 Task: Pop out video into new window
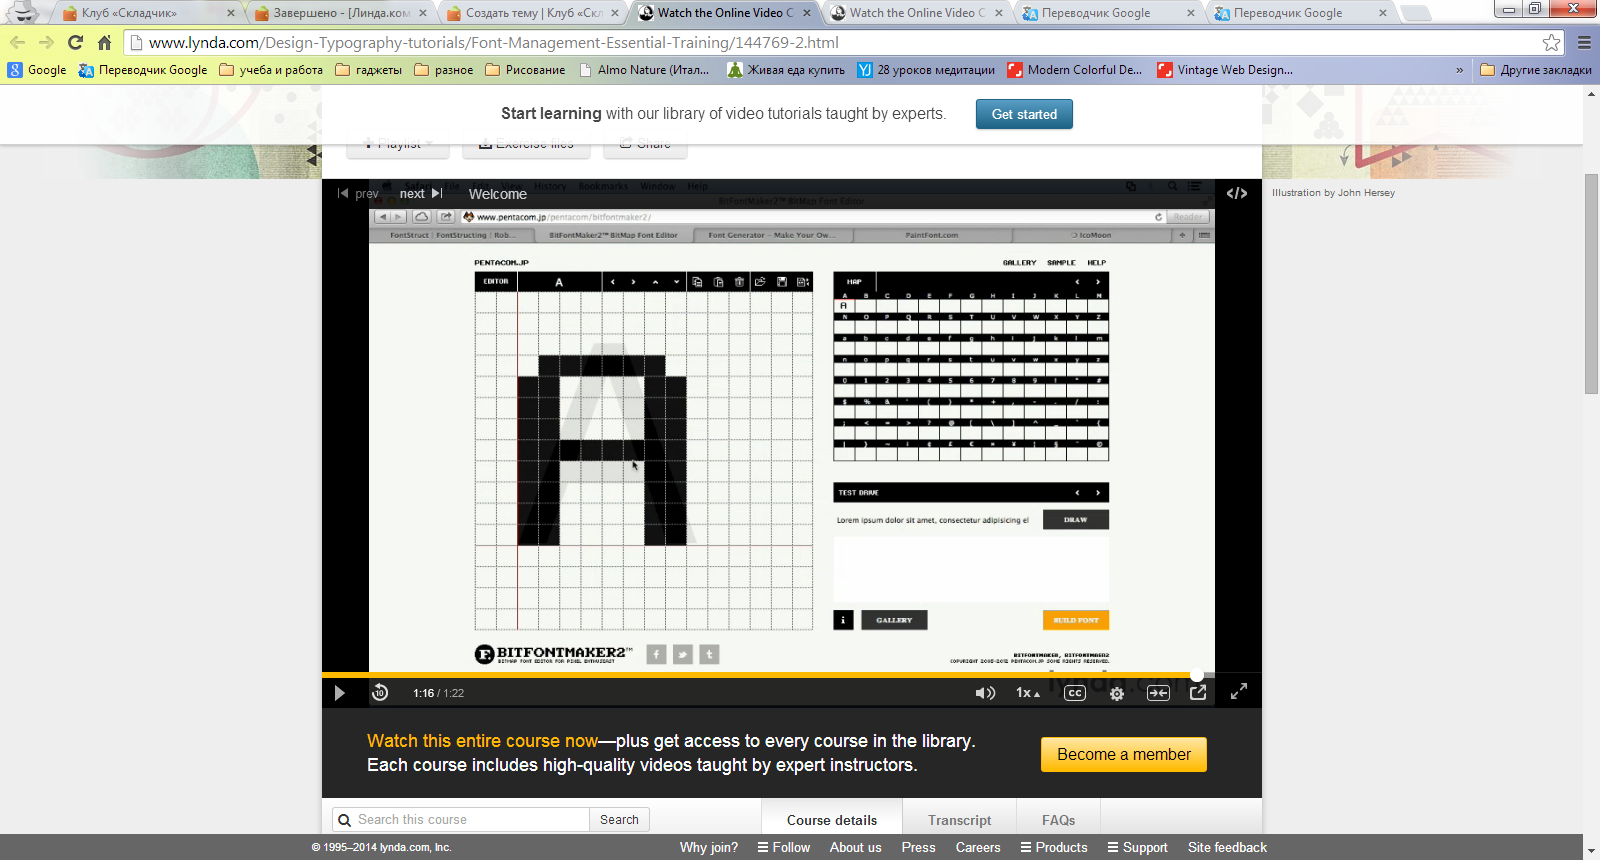click(1198, 692)
